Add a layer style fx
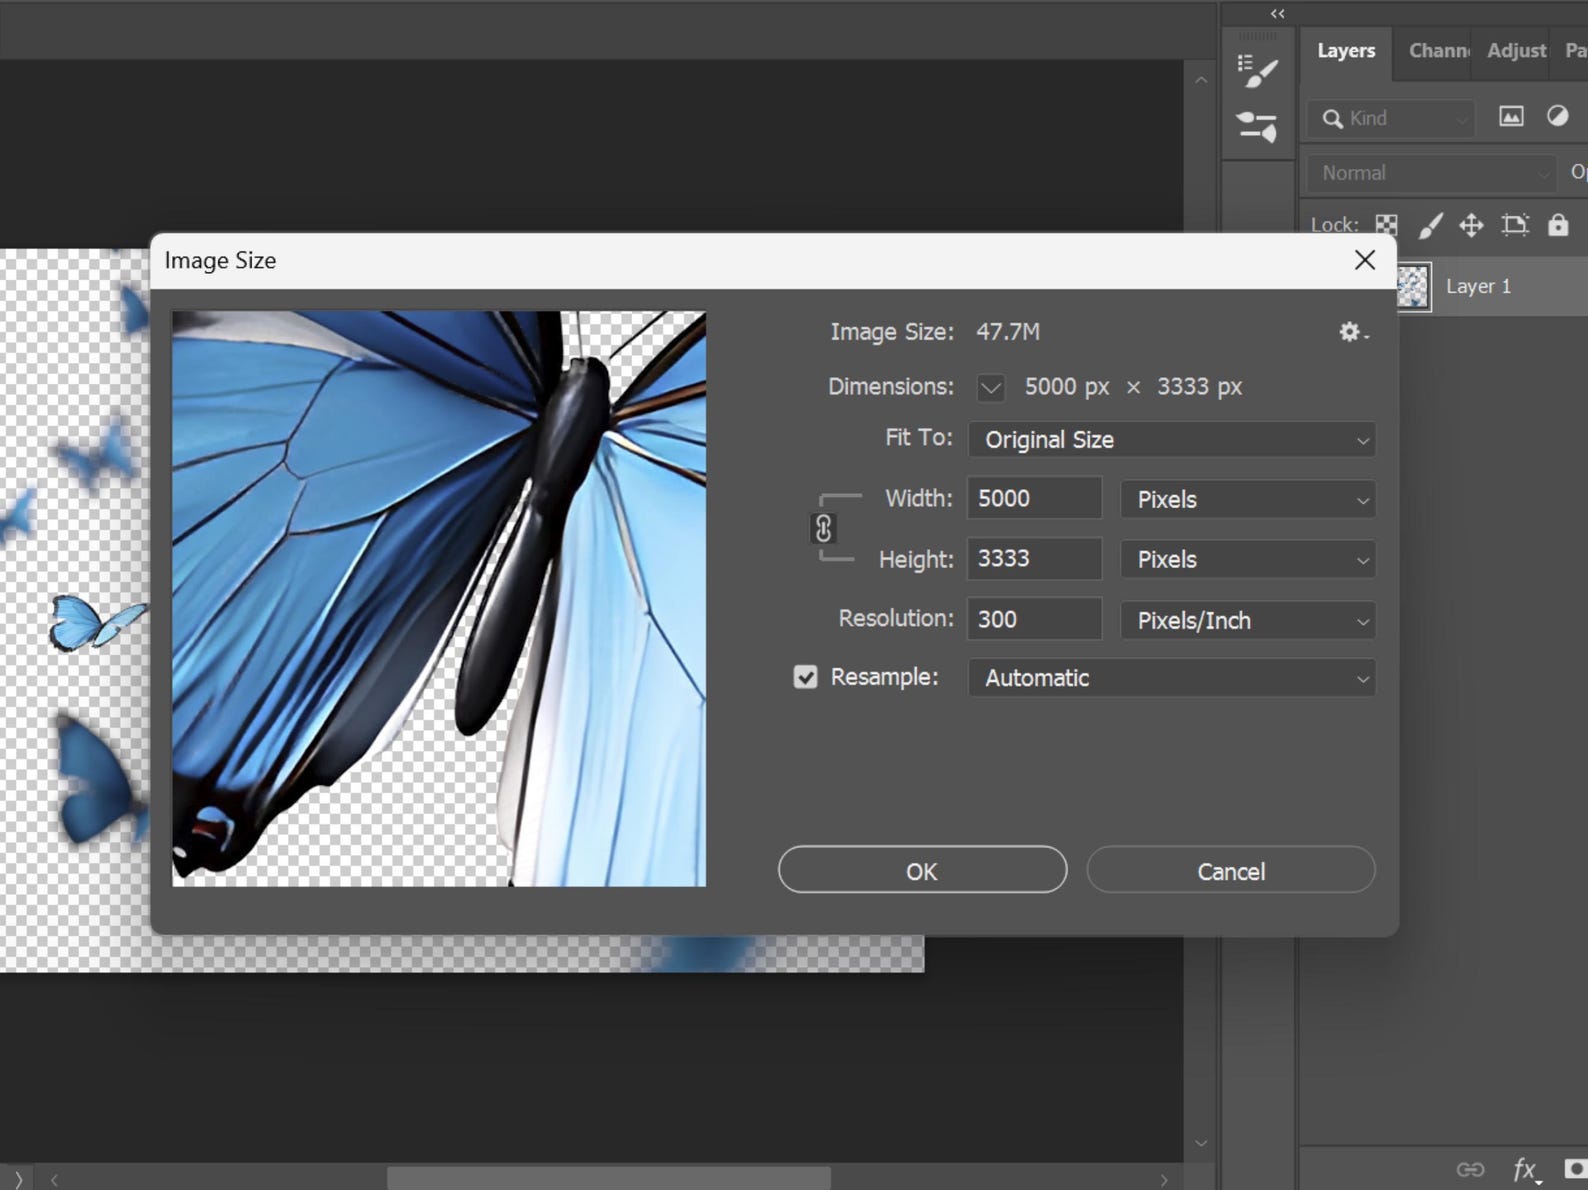The image size is (1588, 1190). [1525, 1169]
